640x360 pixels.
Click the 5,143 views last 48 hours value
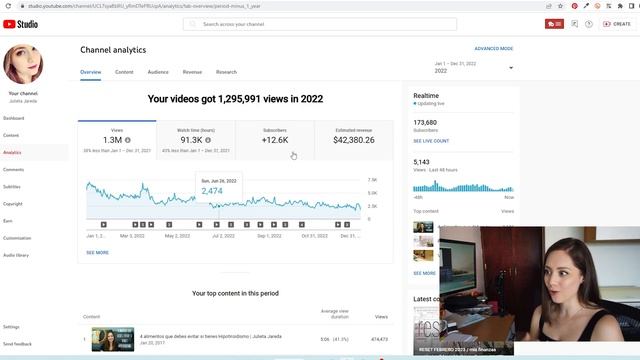(x=421, y=162)
